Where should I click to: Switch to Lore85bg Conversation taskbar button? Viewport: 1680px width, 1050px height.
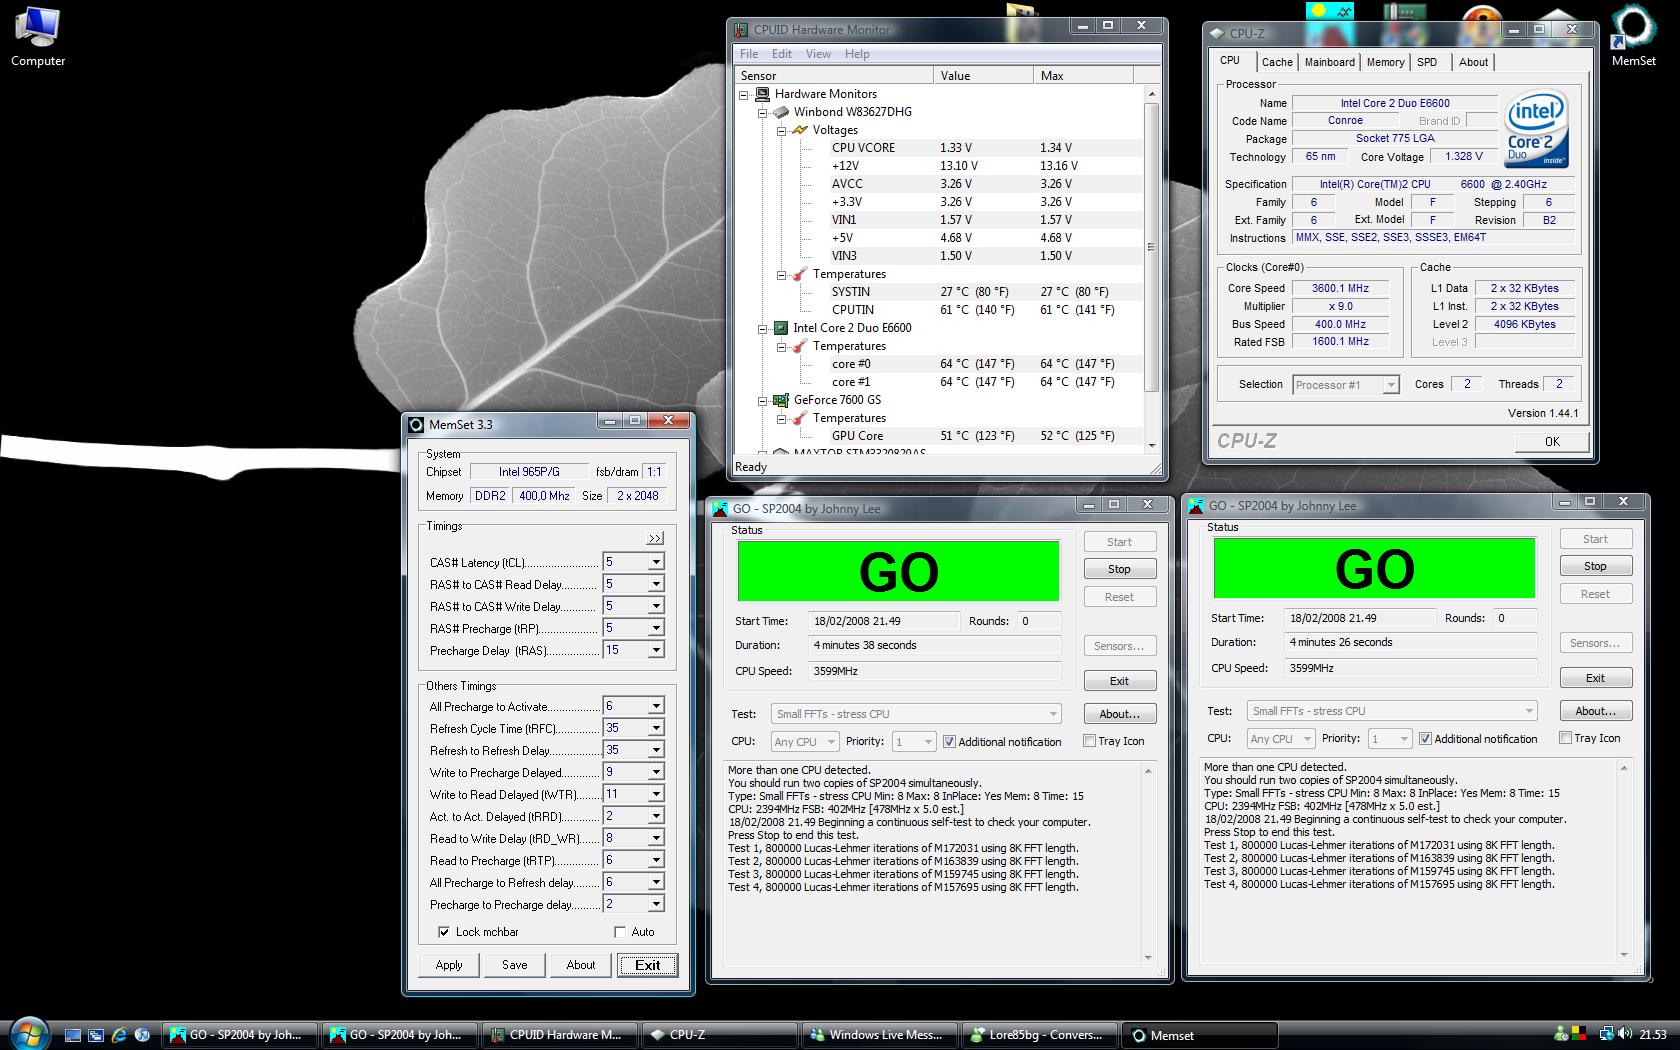coord(1039,1035)
